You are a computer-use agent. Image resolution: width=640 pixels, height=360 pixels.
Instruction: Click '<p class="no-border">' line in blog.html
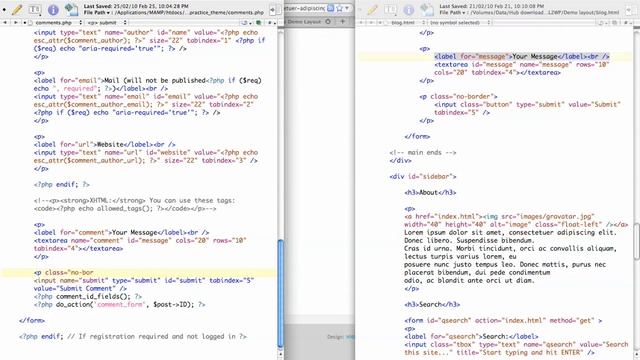coord(458,96)
